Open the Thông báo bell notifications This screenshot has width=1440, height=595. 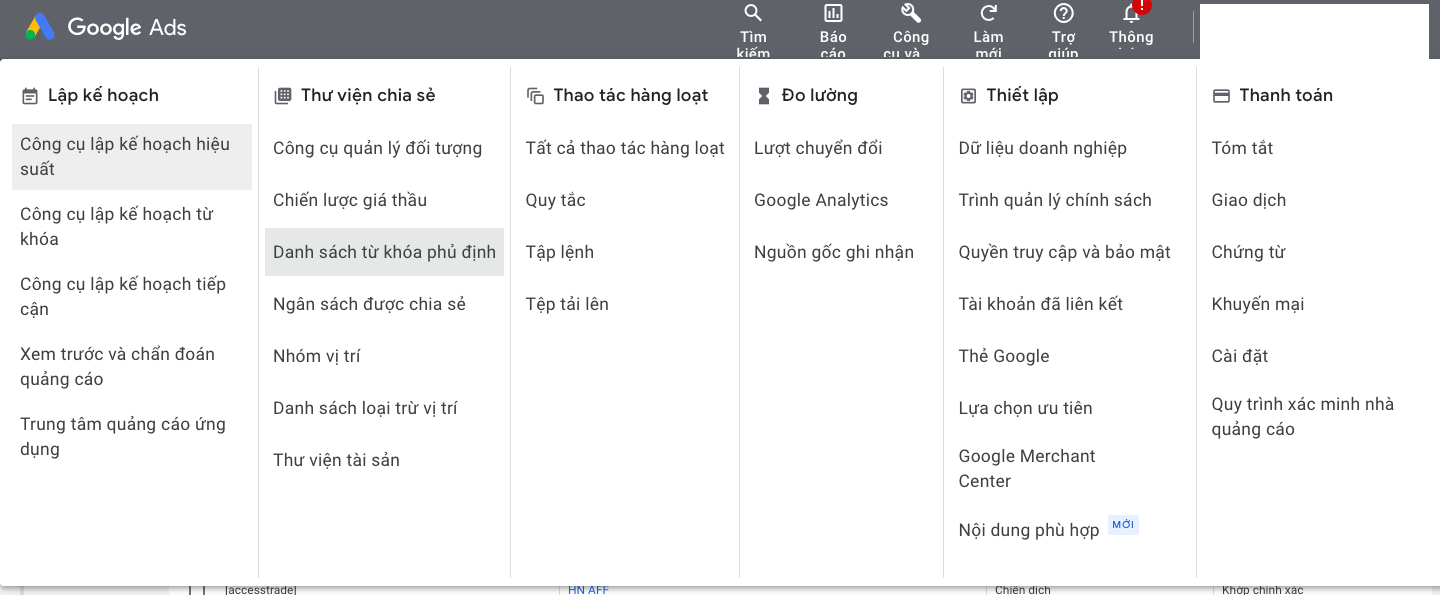(1131, 13)
